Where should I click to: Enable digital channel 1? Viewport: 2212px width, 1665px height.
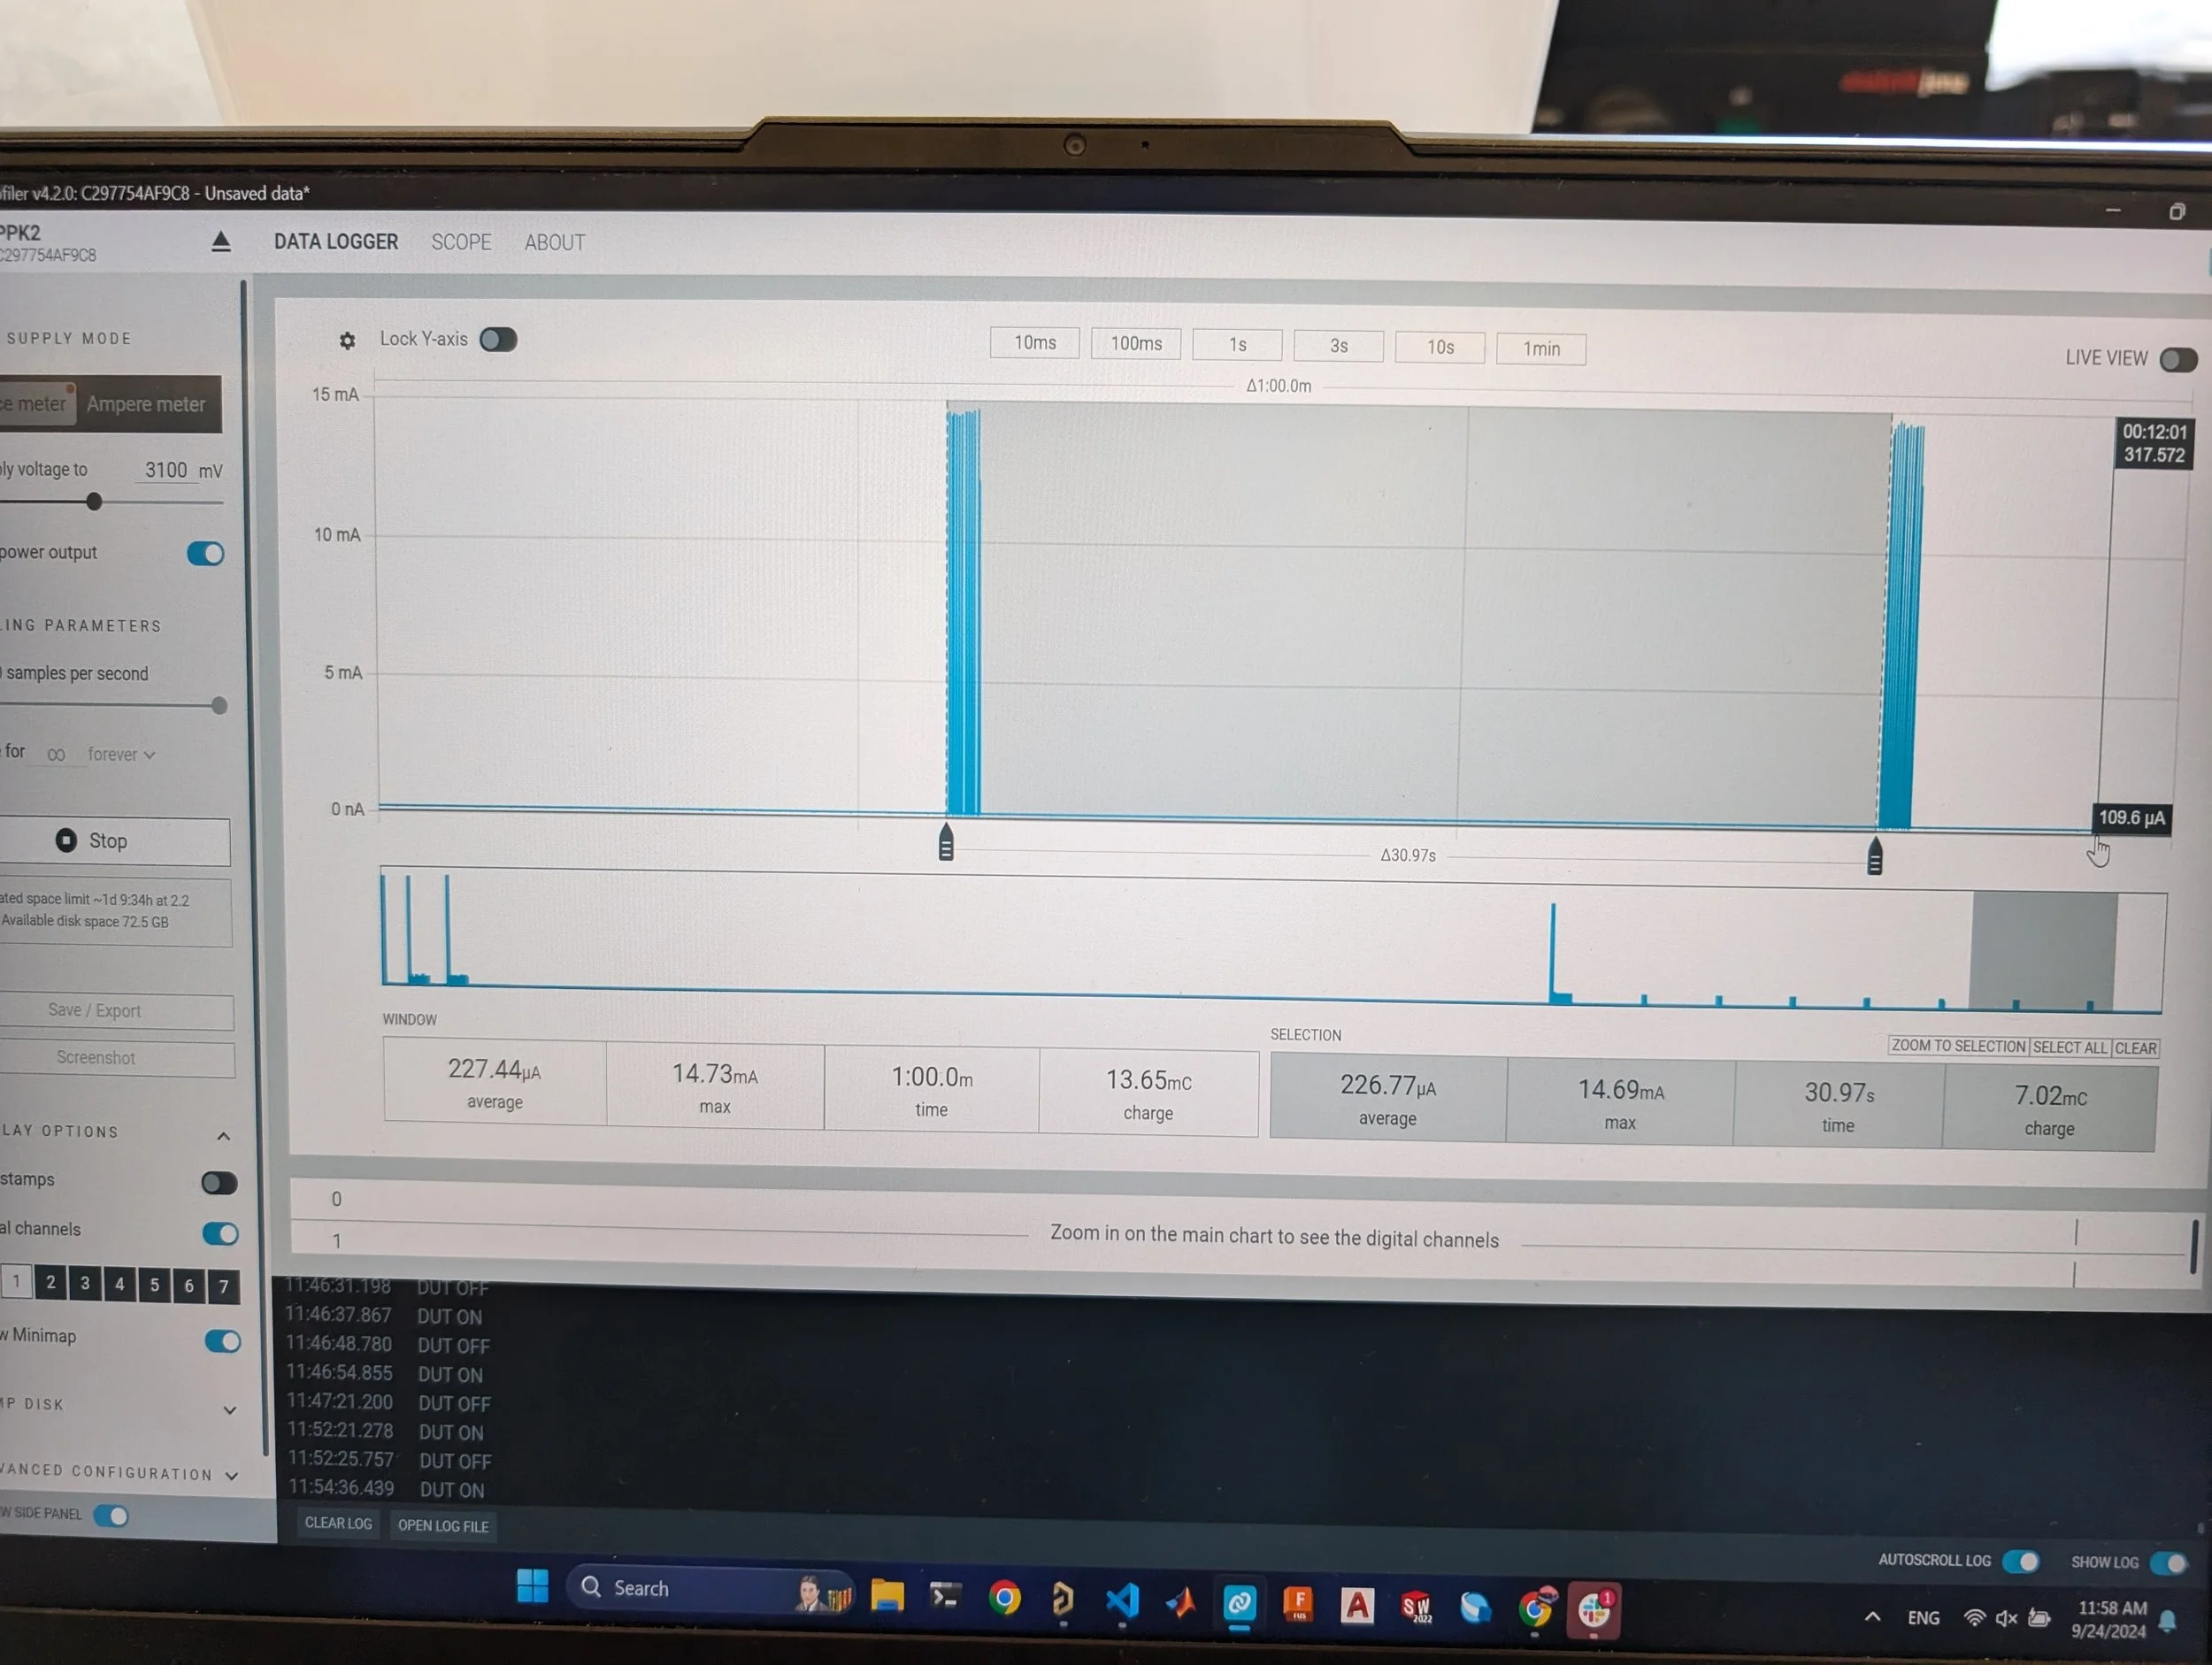tap(16, 1281)
